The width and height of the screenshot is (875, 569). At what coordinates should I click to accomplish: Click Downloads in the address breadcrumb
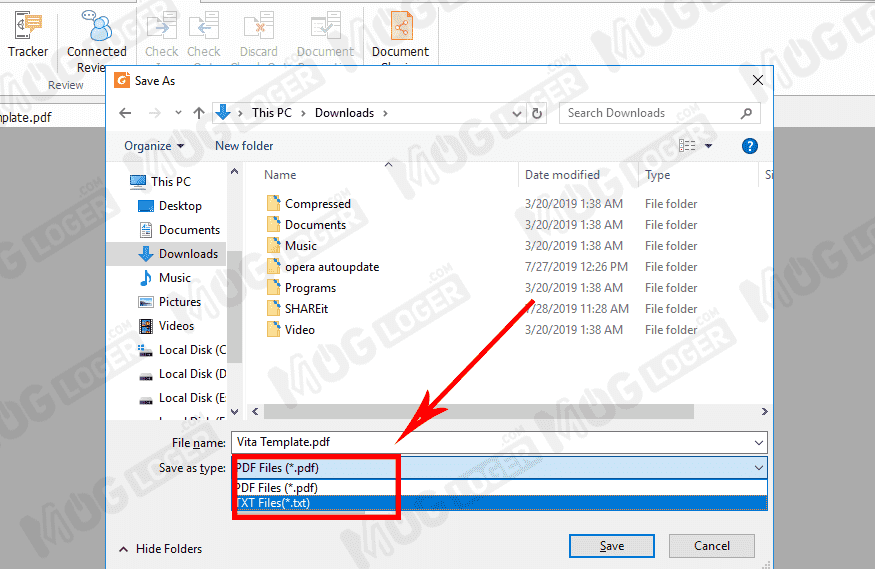pyautogui.click(x=344, y=113)
